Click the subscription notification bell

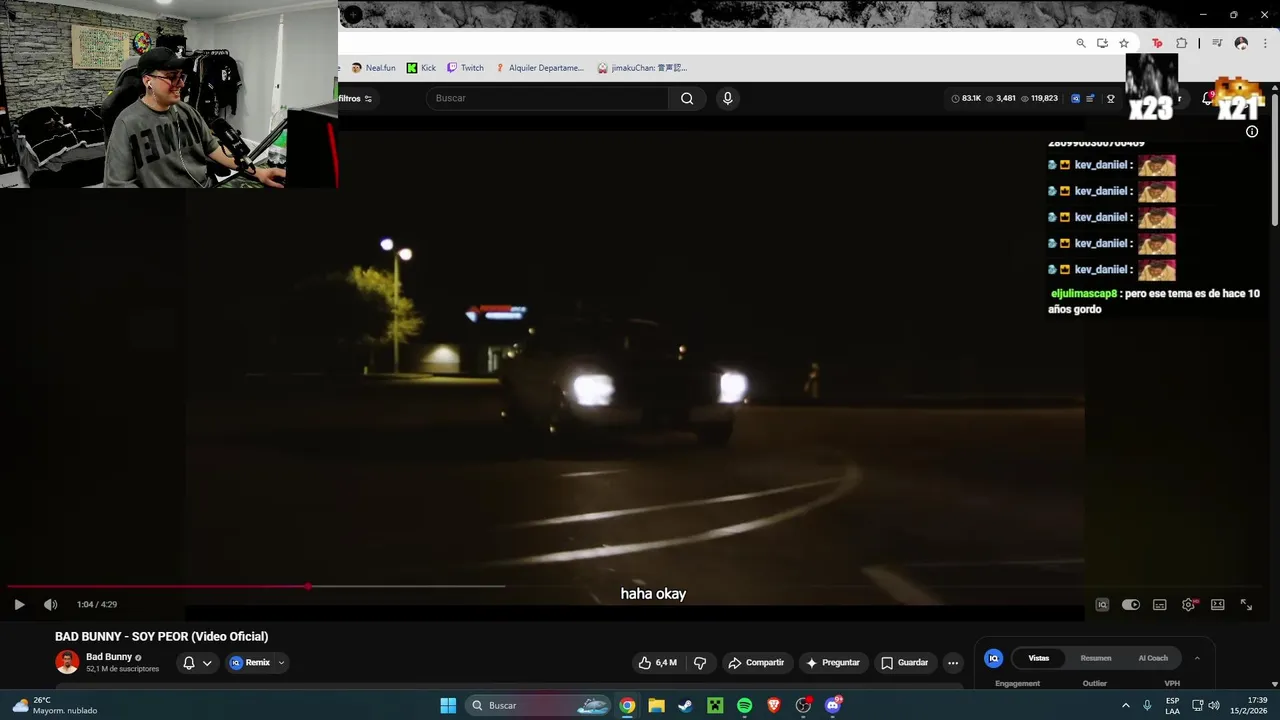(x=189, y=662)
